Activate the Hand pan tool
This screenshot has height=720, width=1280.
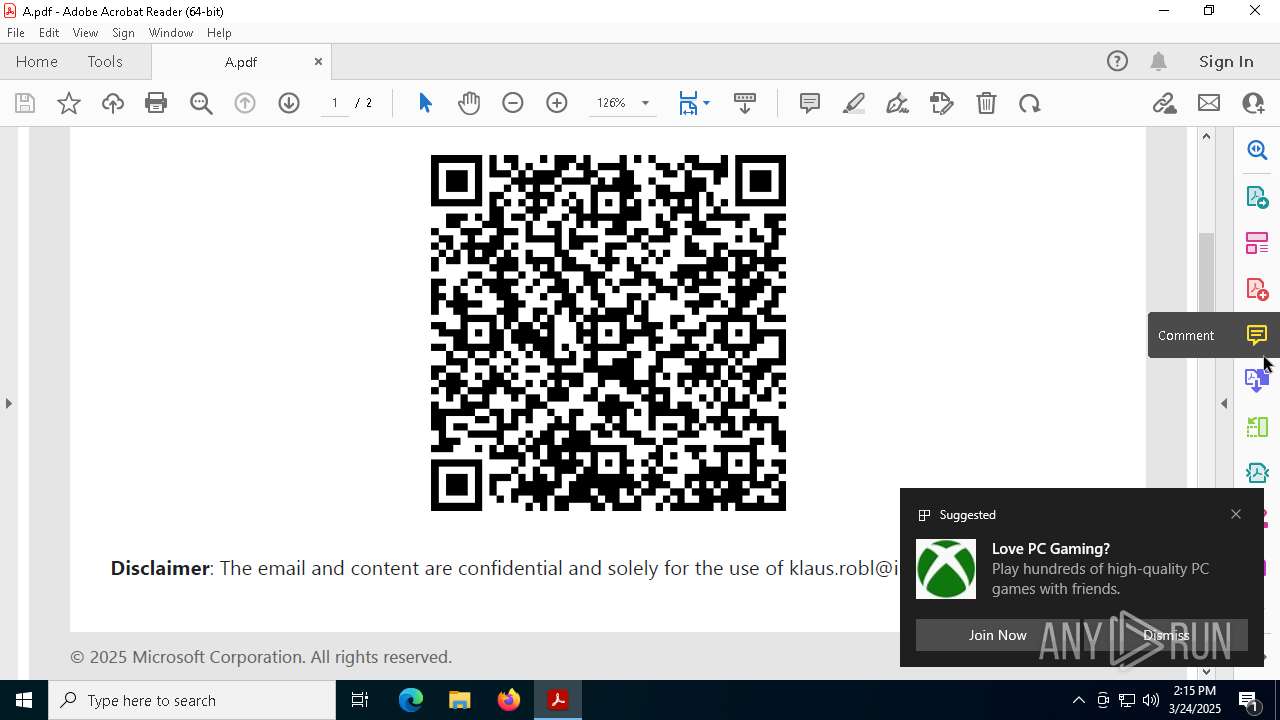coord(469,103)
